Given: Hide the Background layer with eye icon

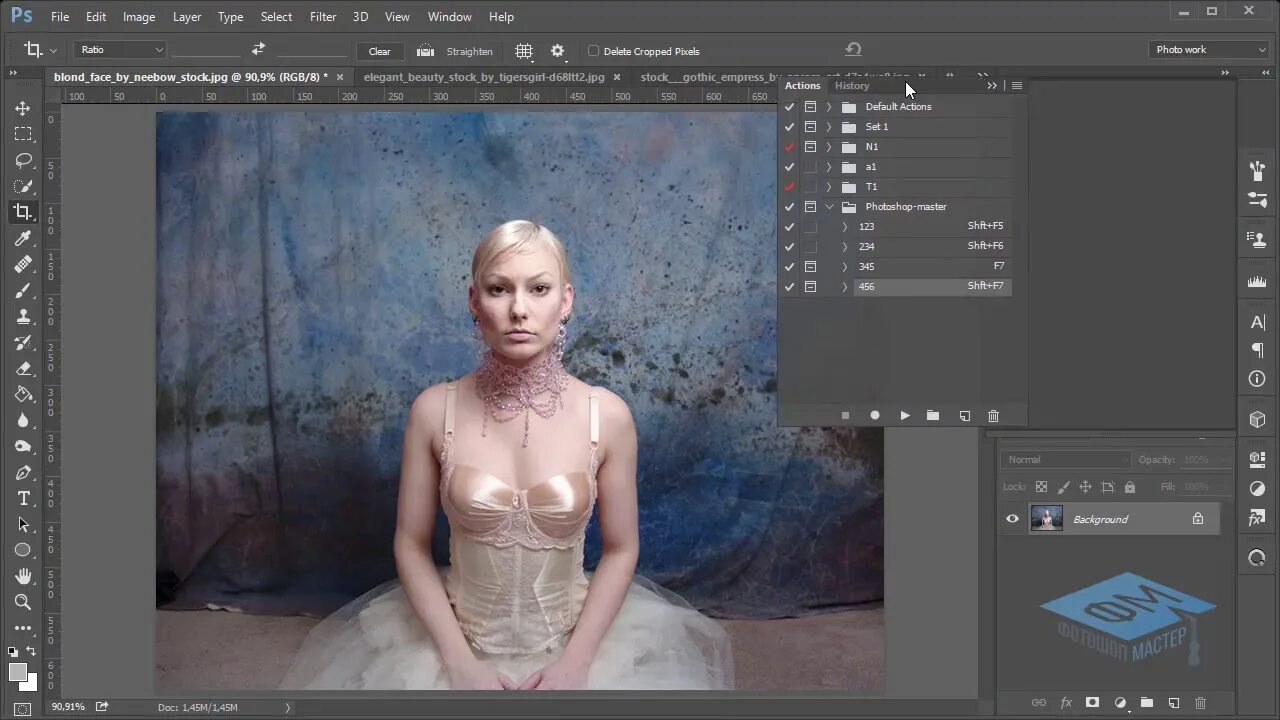Looking at the screenshot, I should 1012,519.
